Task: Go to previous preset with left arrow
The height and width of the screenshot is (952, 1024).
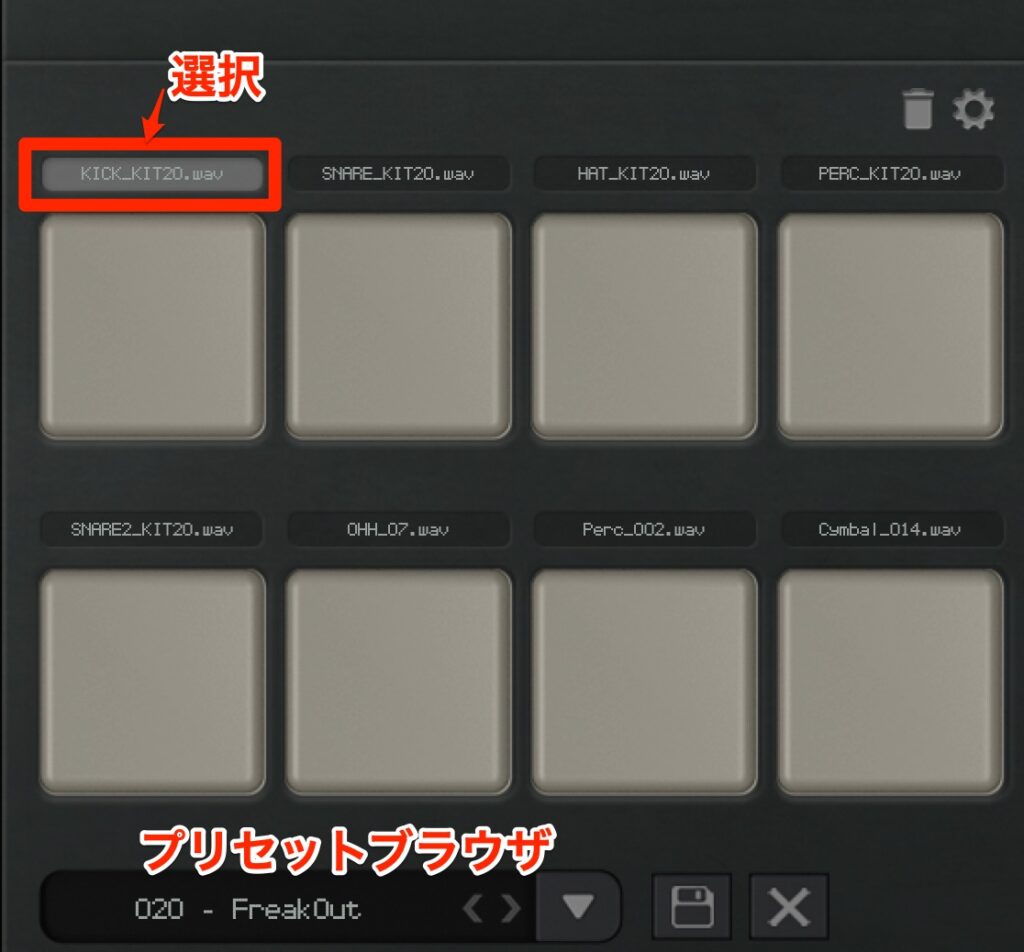Action: [x=472, y=908]
